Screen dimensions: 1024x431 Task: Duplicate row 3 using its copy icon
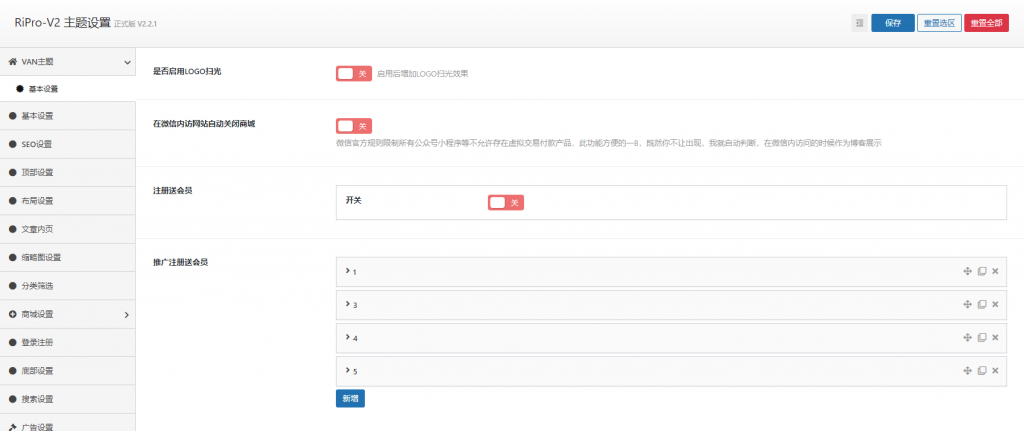coord(982,304)
